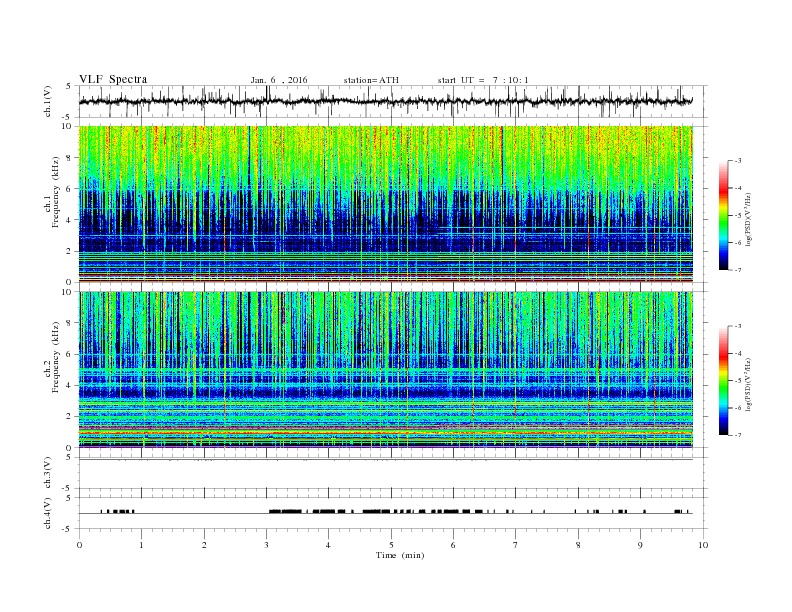Click the date text 'Jan. 6 , 2016'
Image resolution: width=792 pixels, height=612 pixels.
click(x=279, y=80)
